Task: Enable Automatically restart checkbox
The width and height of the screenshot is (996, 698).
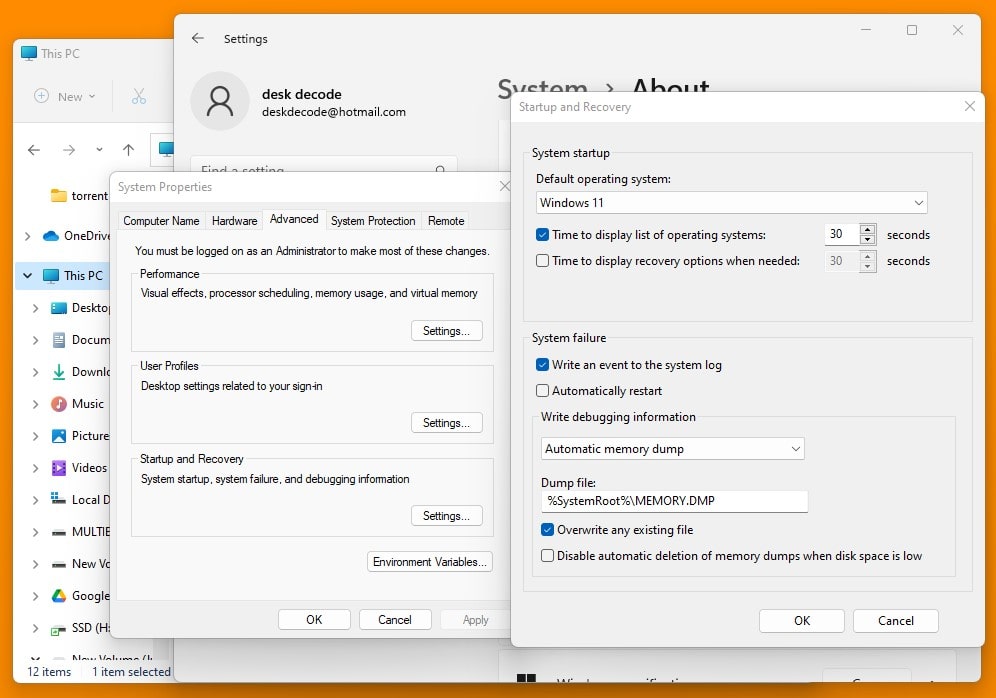Action: tap(543, 391)
